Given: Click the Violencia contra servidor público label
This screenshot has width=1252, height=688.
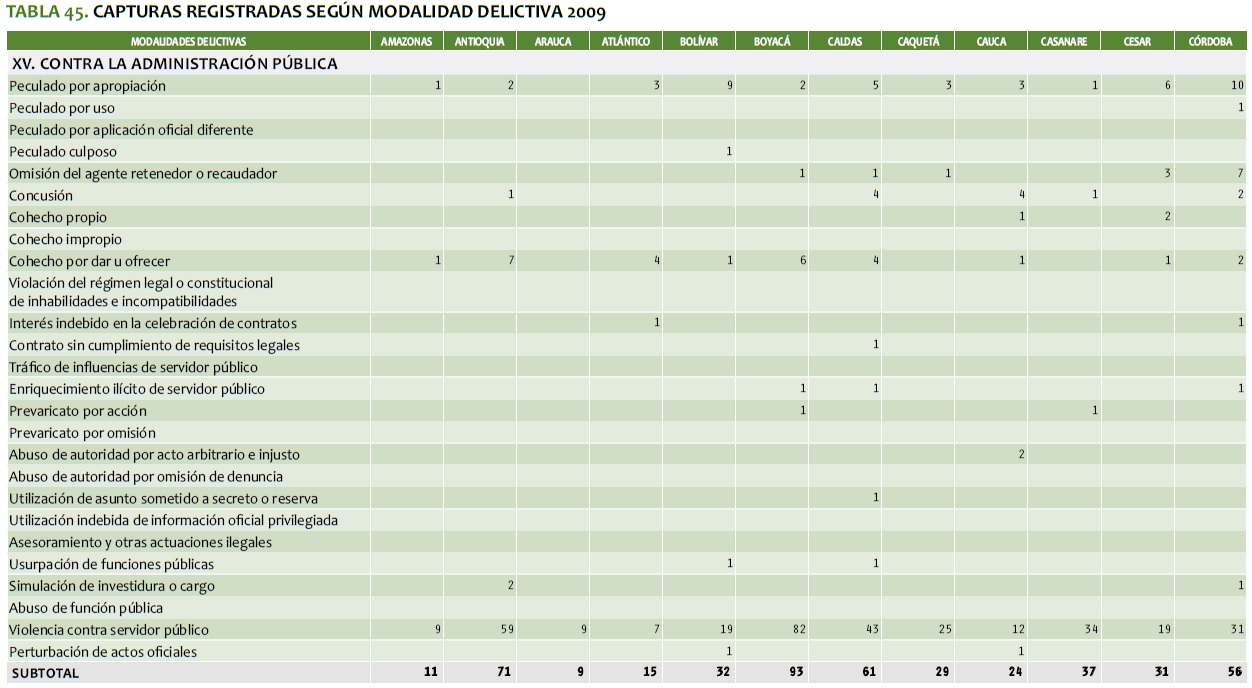Looking at the screenshot, I should tap(109, 630).
